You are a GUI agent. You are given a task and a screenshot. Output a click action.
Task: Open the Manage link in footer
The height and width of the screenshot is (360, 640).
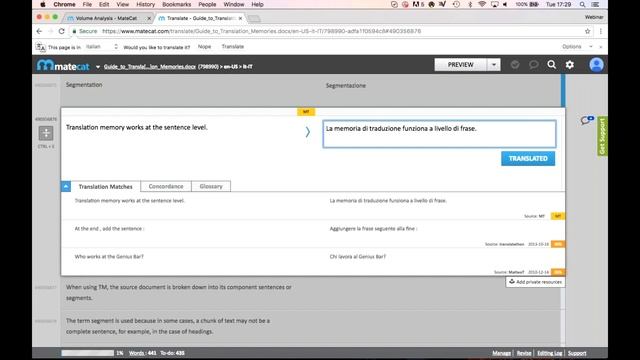click(501, 353)
